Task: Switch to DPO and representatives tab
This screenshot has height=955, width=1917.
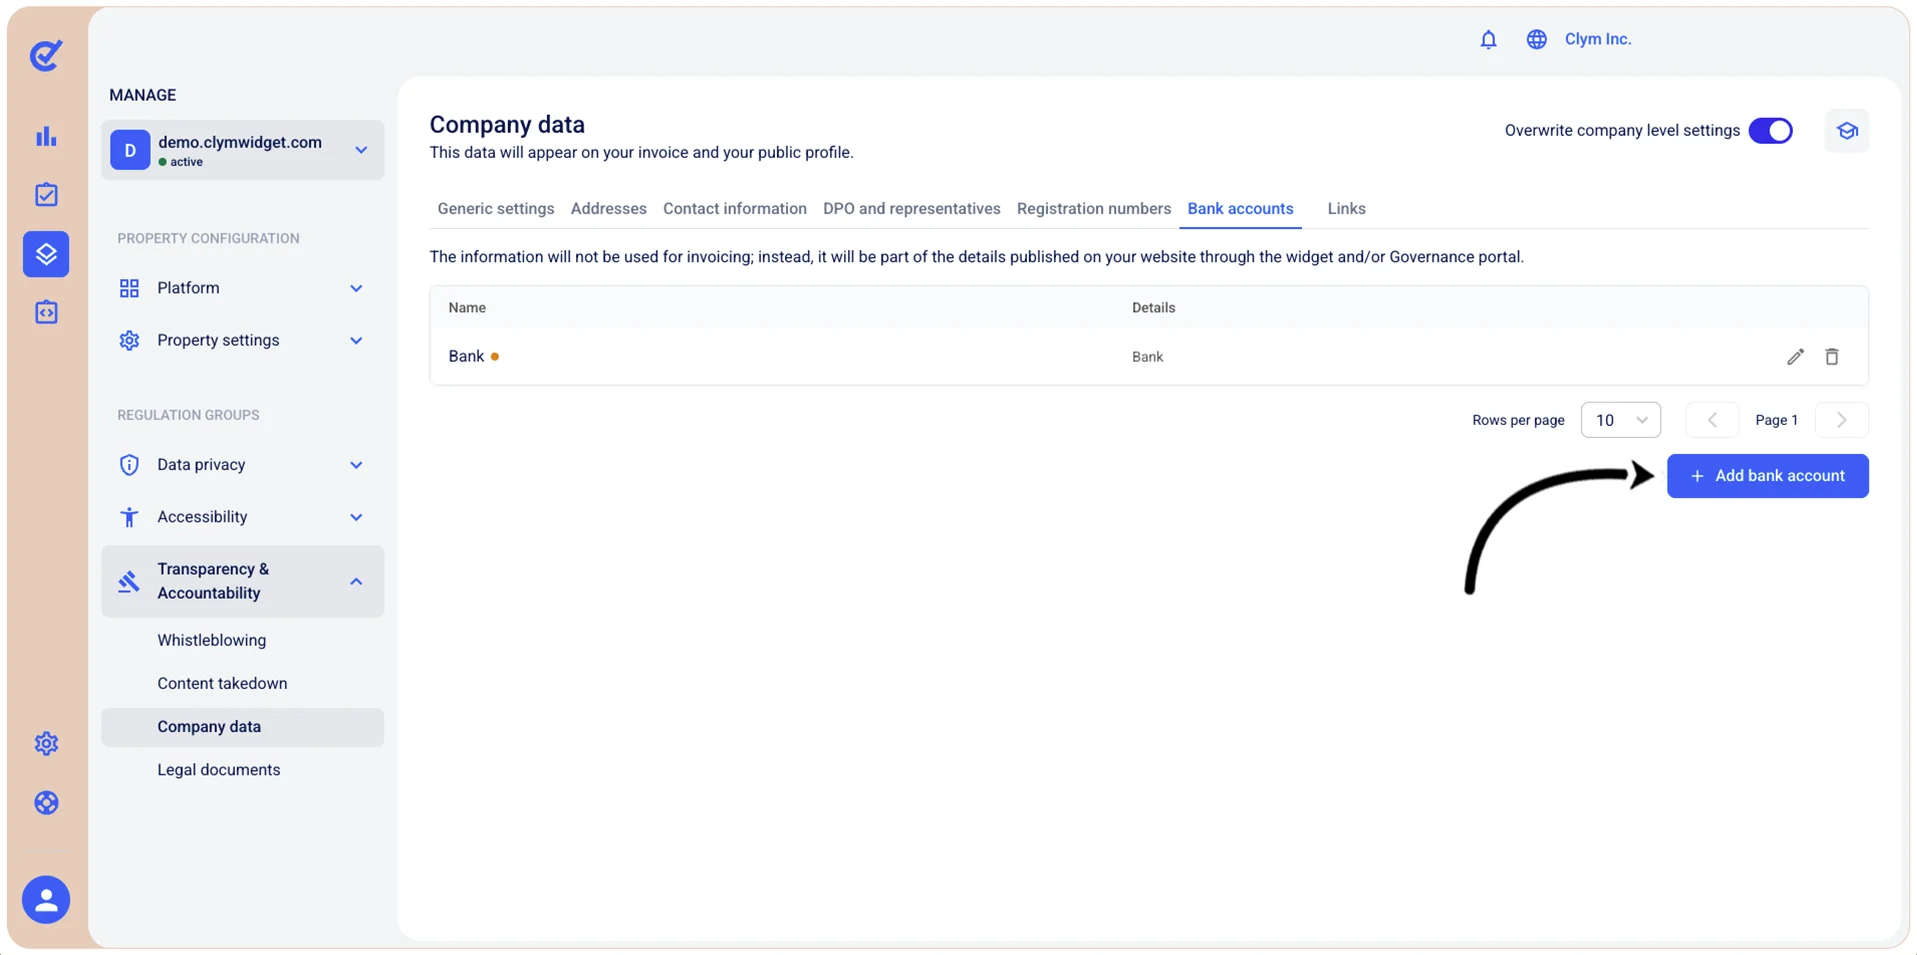Action: click(x=911, y=209)
